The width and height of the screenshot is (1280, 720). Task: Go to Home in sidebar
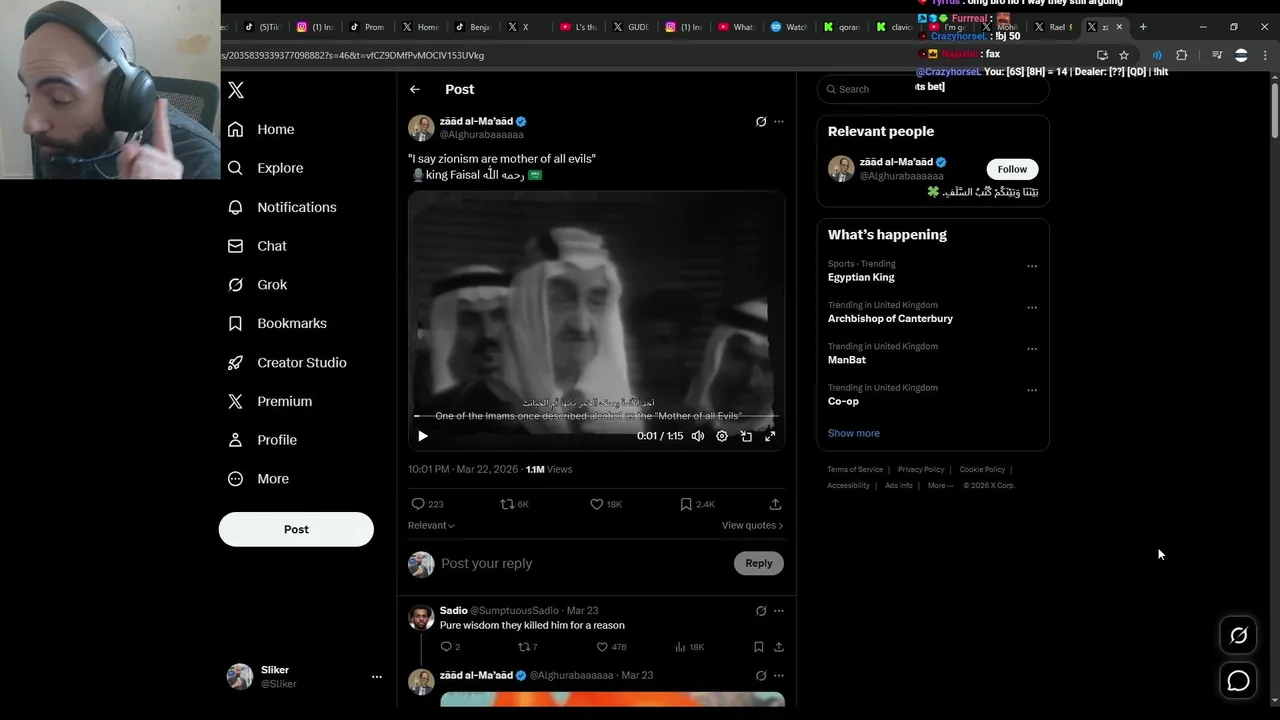click(261, 129)
